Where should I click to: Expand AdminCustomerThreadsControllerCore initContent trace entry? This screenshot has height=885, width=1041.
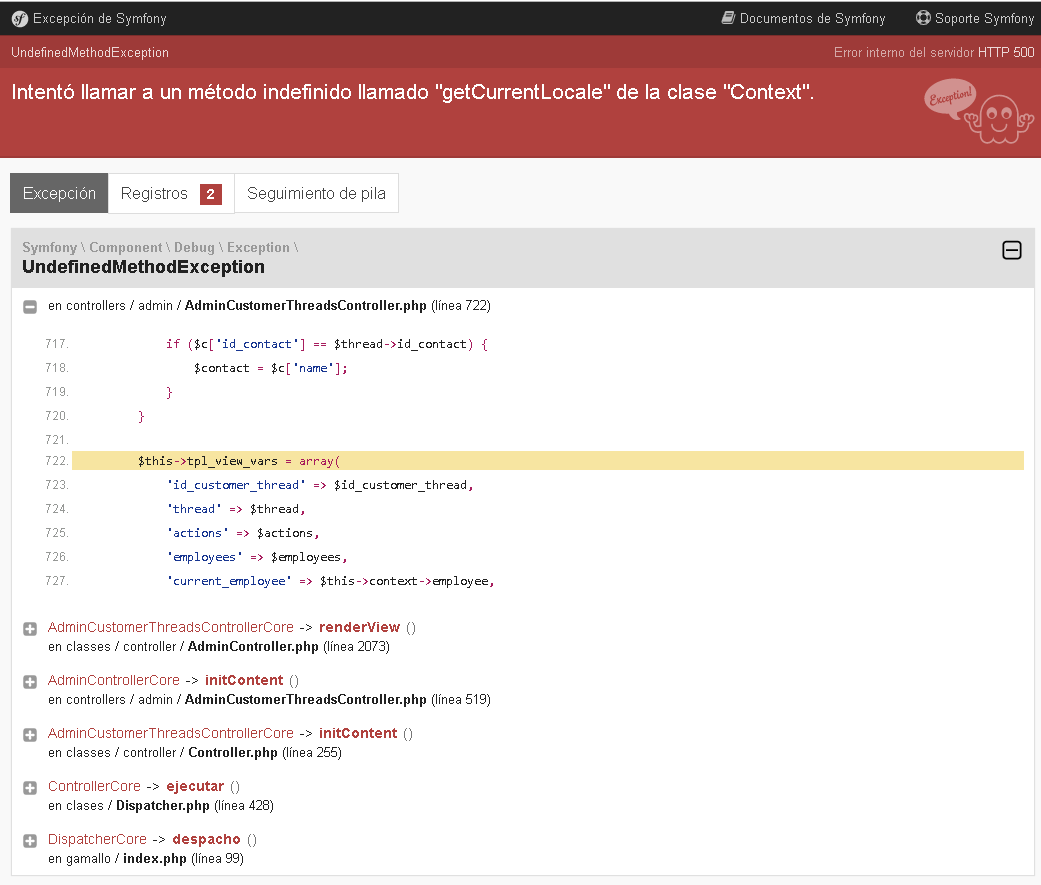30,735
